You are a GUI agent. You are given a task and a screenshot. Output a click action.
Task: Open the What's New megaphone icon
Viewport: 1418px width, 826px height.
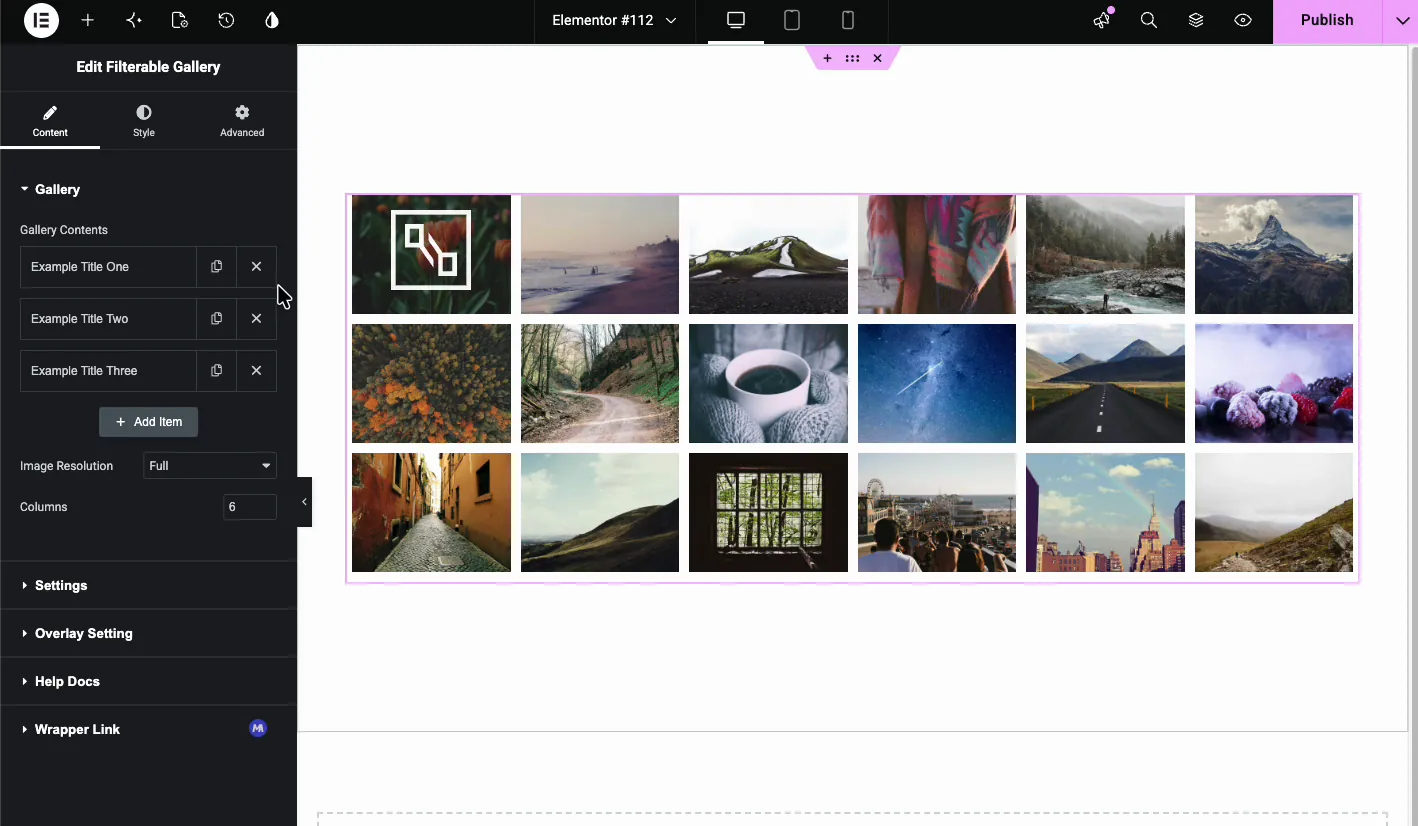[x=1102, y=20]
